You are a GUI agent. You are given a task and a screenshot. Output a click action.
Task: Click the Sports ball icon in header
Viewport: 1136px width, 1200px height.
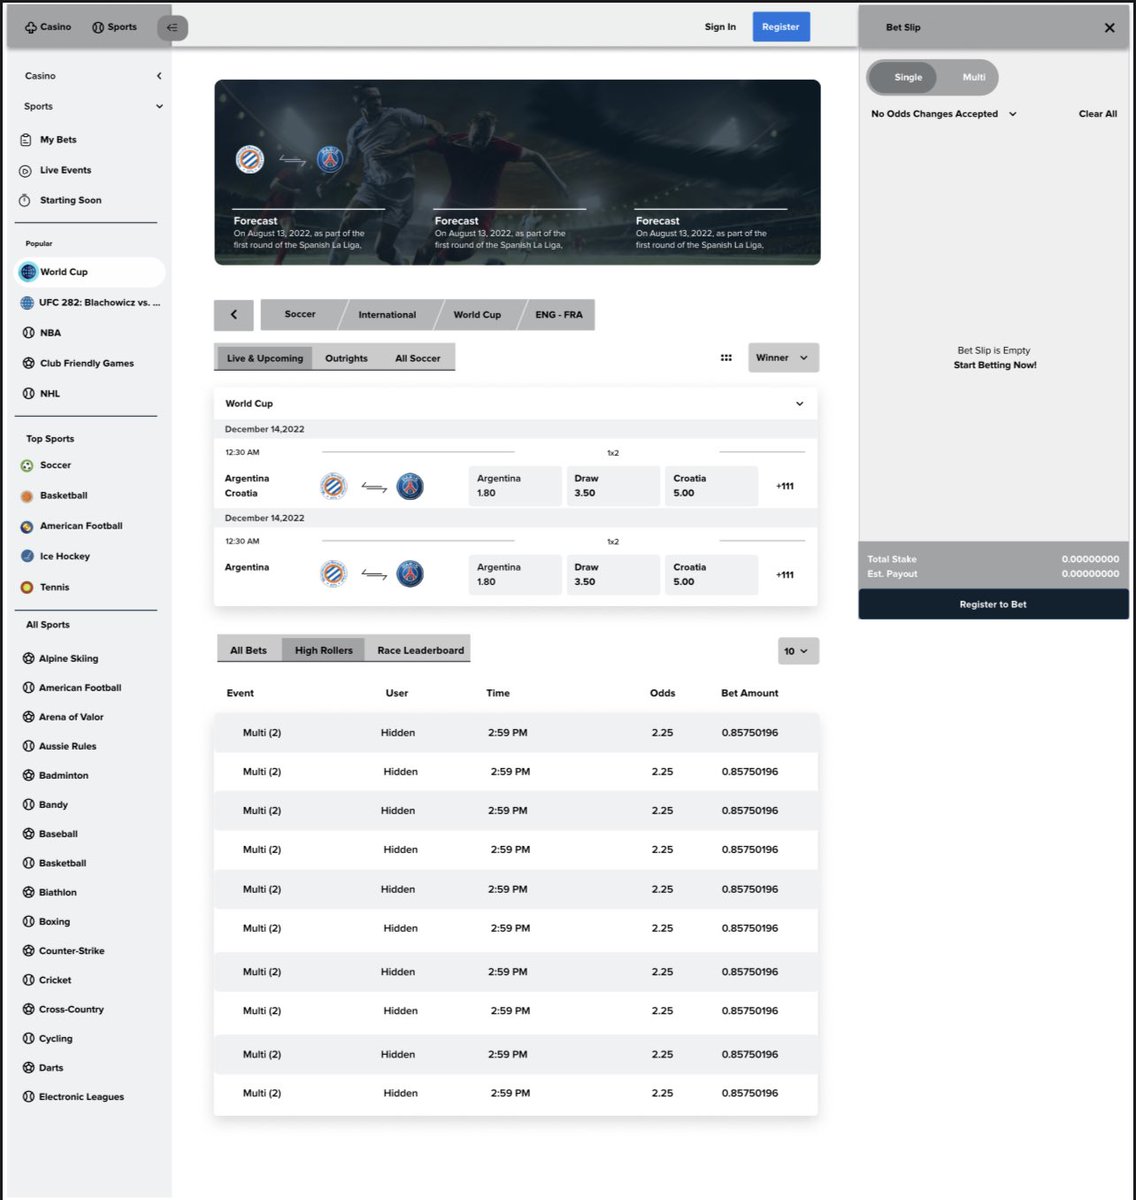coord(98,27)
